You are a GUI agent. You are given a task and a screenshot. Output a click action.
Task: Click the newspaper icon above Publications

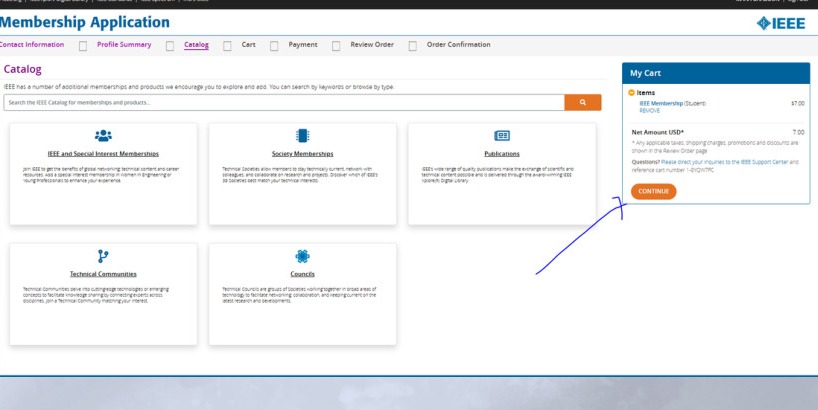click(502, 136)
